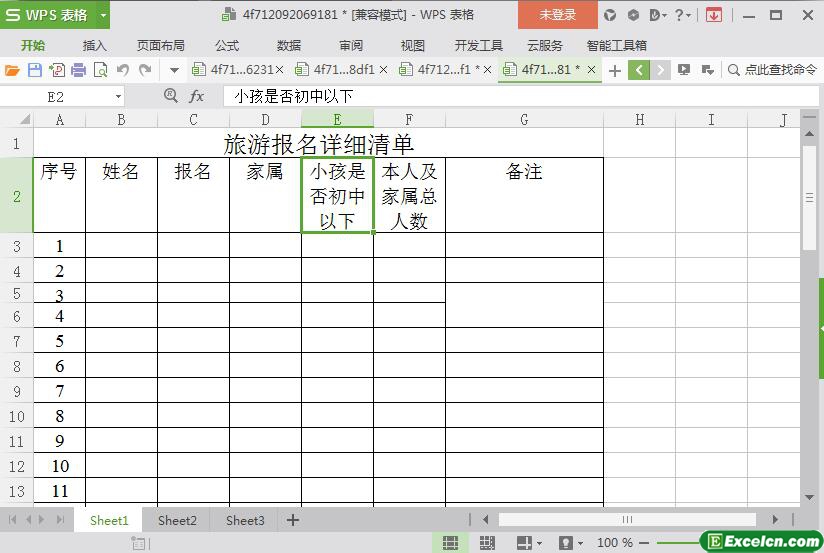Click the tab display options icon

tap(684, 70)
